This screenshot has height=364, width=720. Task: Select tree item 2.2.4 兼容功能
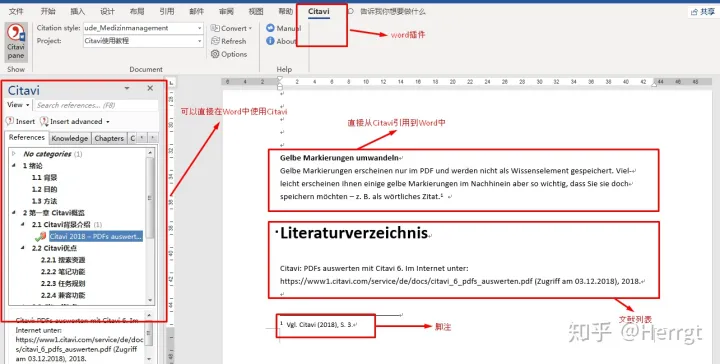point(63,295)
